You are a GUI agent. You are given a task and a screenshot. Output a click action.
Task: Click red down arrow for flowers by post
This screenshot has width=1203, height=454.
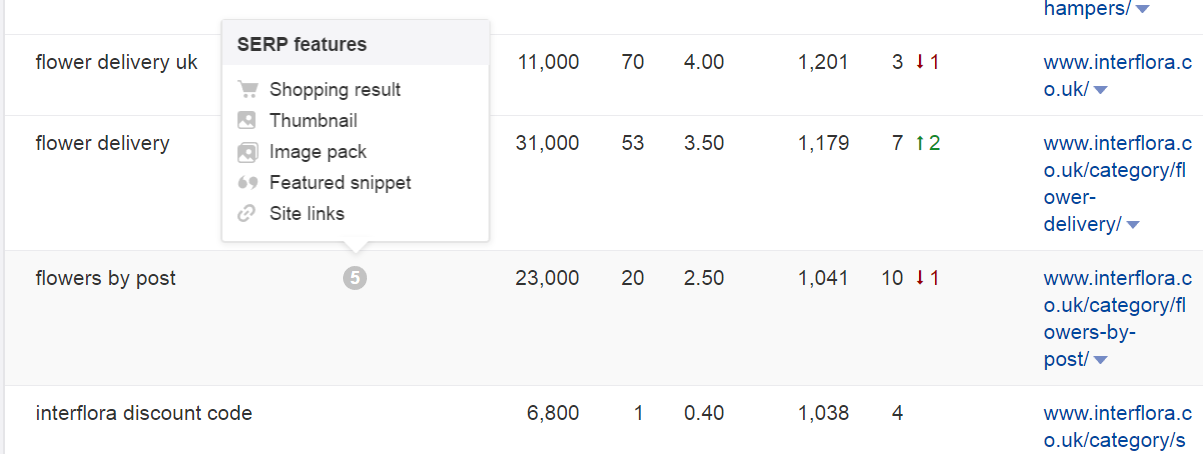click(920, 278)
